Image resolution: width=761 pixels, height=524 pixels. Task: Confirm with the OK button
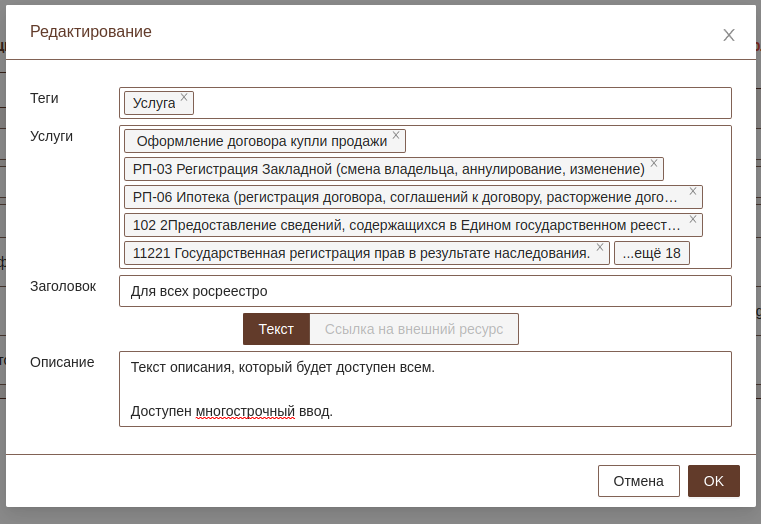coord(713,481)
